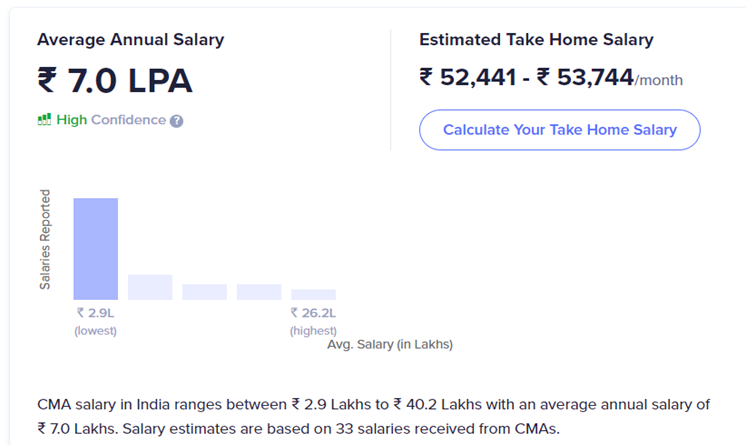The width and height of the screenshot is (746, 445).
Task: Click the shortest bar at highest salary
Action: tap(313, 295)
